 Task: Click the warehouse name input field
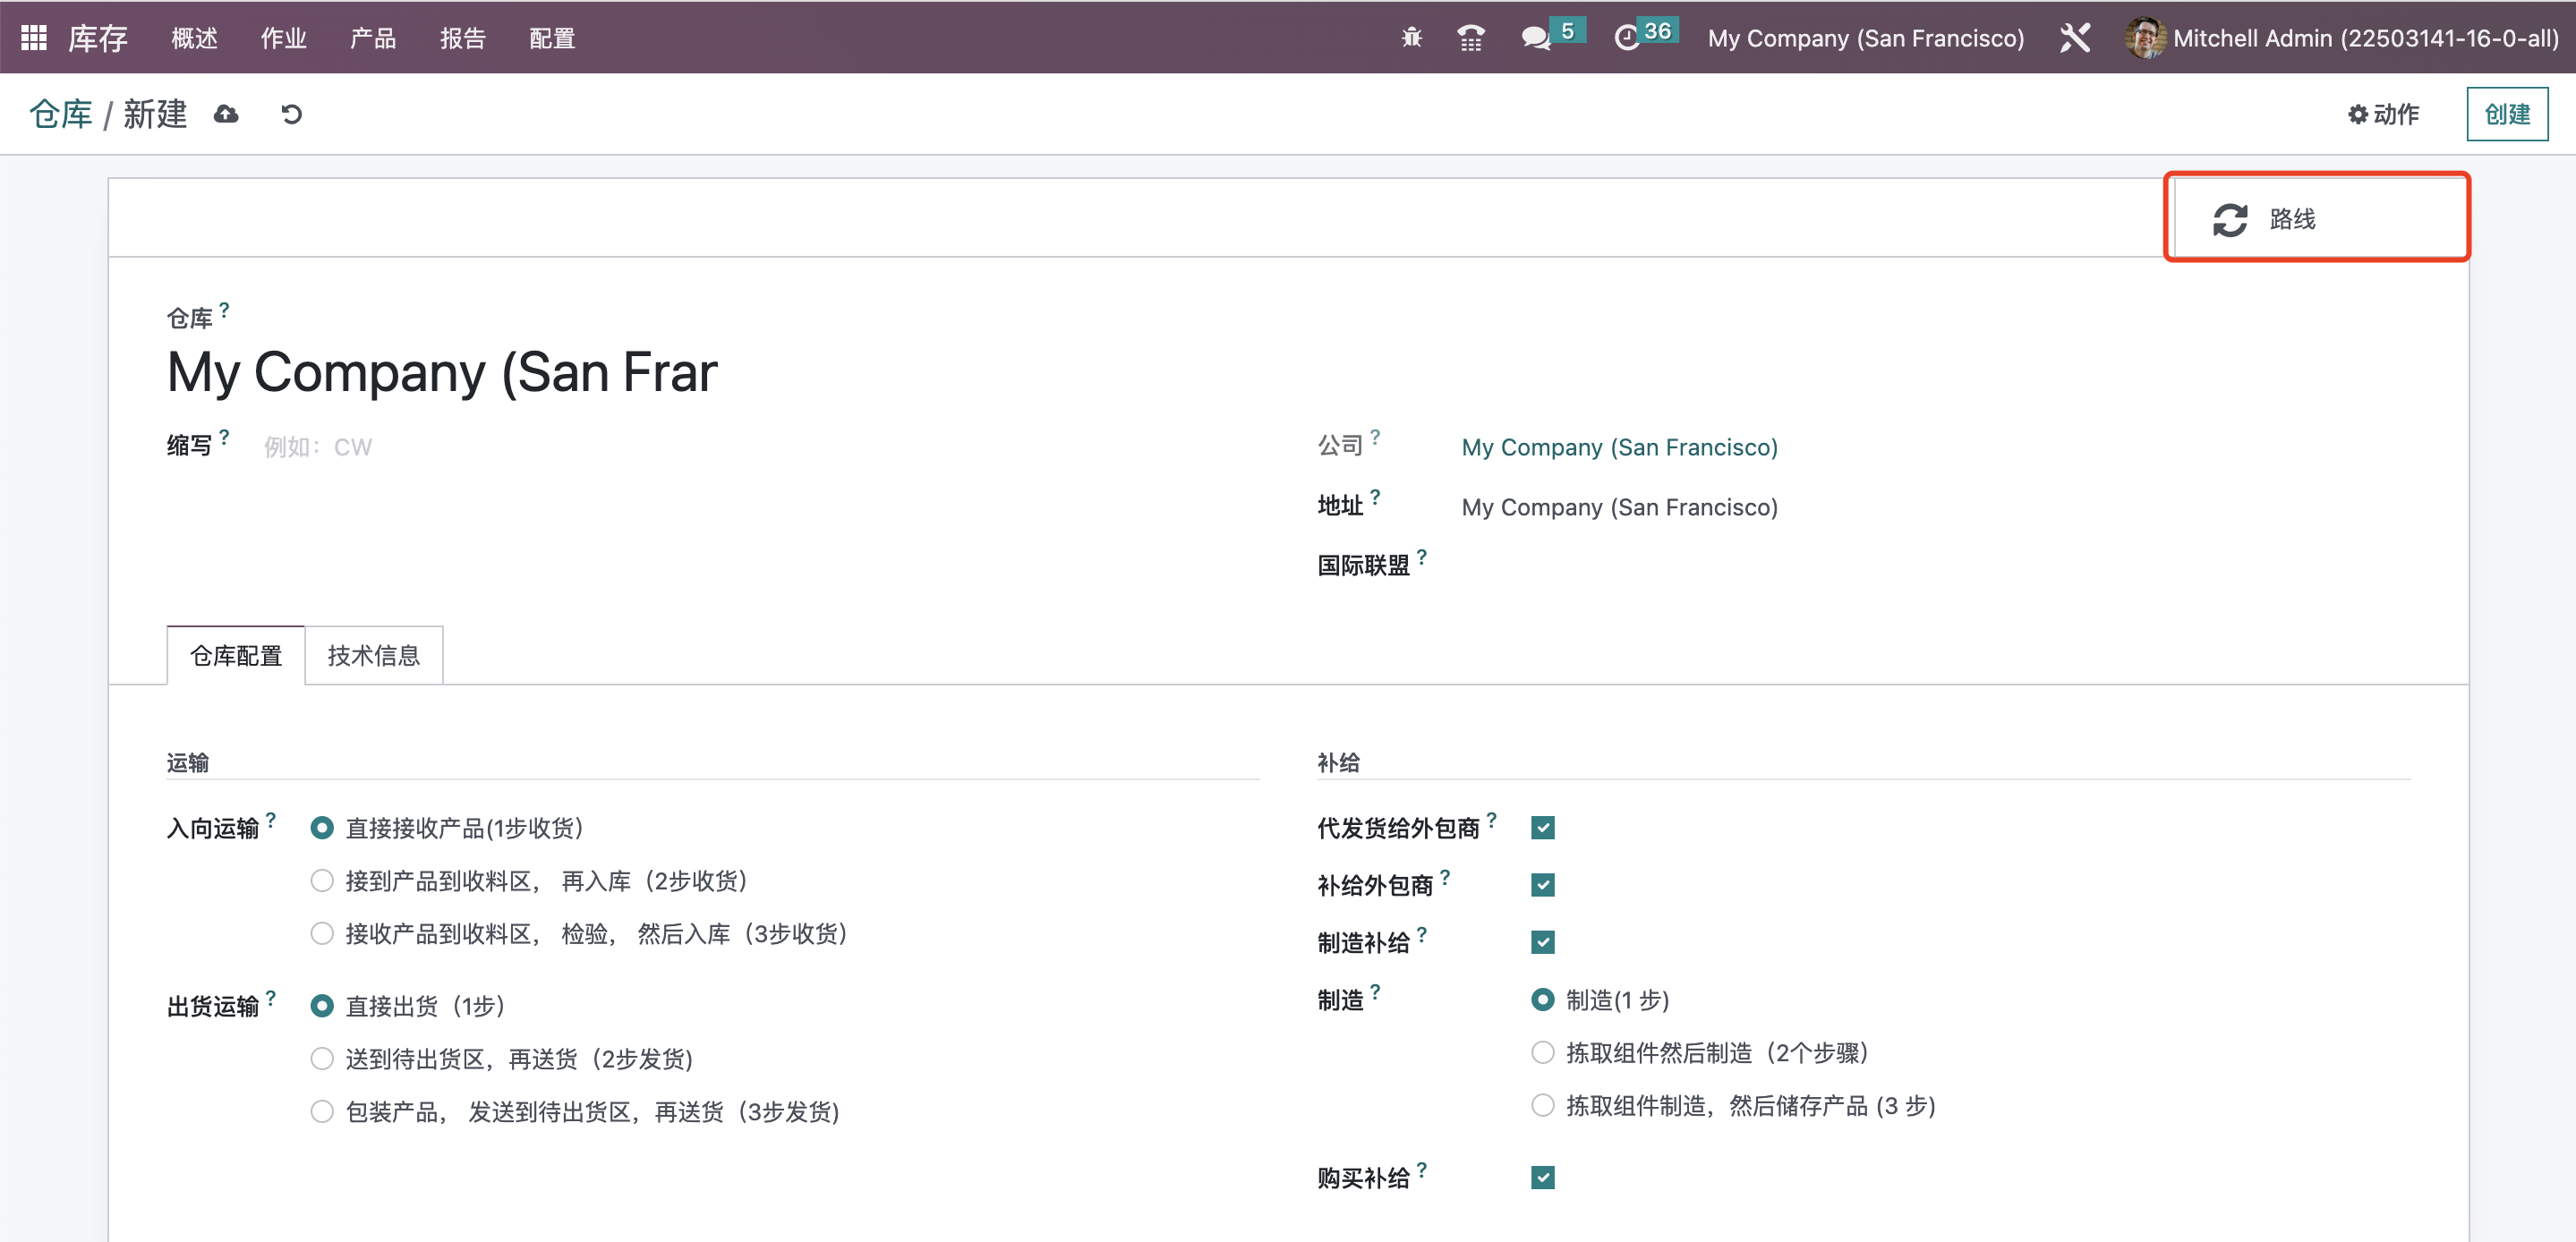pos(443,372)
